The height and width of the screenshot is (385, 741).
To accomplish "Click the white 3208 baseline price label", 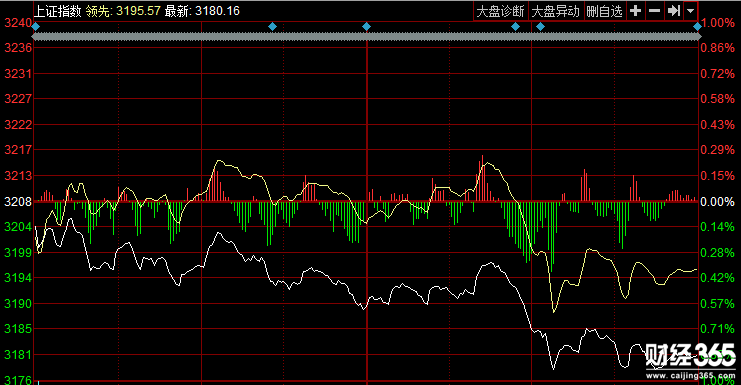I will point(17,202).
